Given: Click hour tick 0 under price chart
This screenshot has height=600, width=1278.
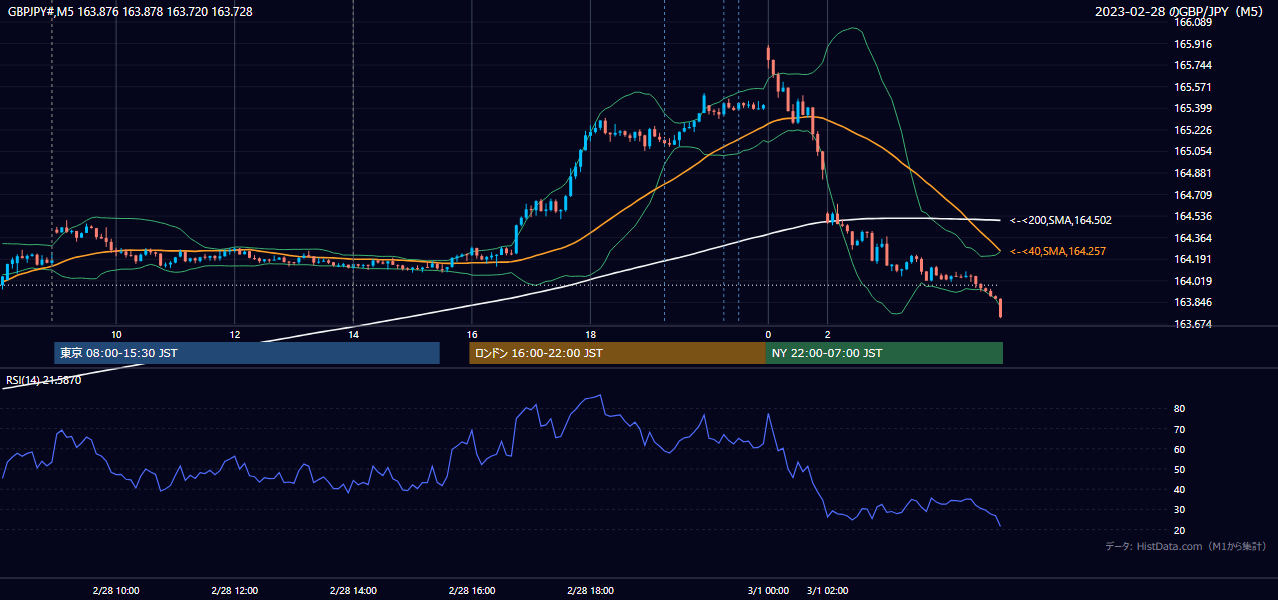Looking at the screenshot, I should pos(768,334).
